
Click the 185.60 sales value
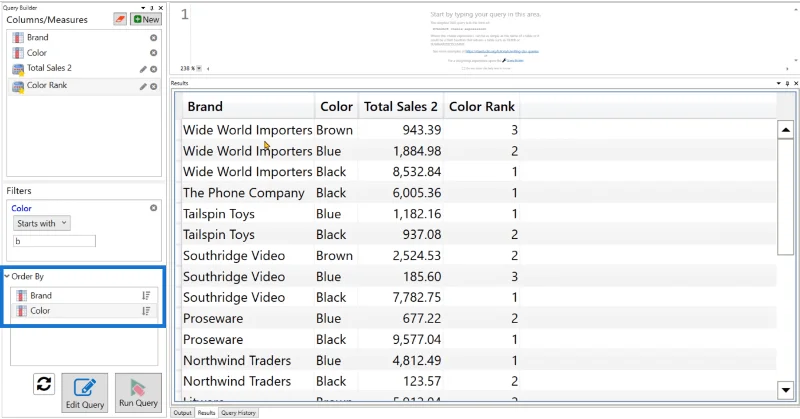421,277
